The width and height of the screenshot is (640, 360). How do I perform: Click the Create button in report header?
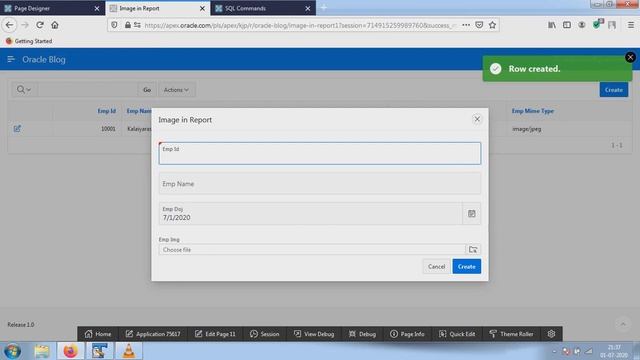coord(613,89)
